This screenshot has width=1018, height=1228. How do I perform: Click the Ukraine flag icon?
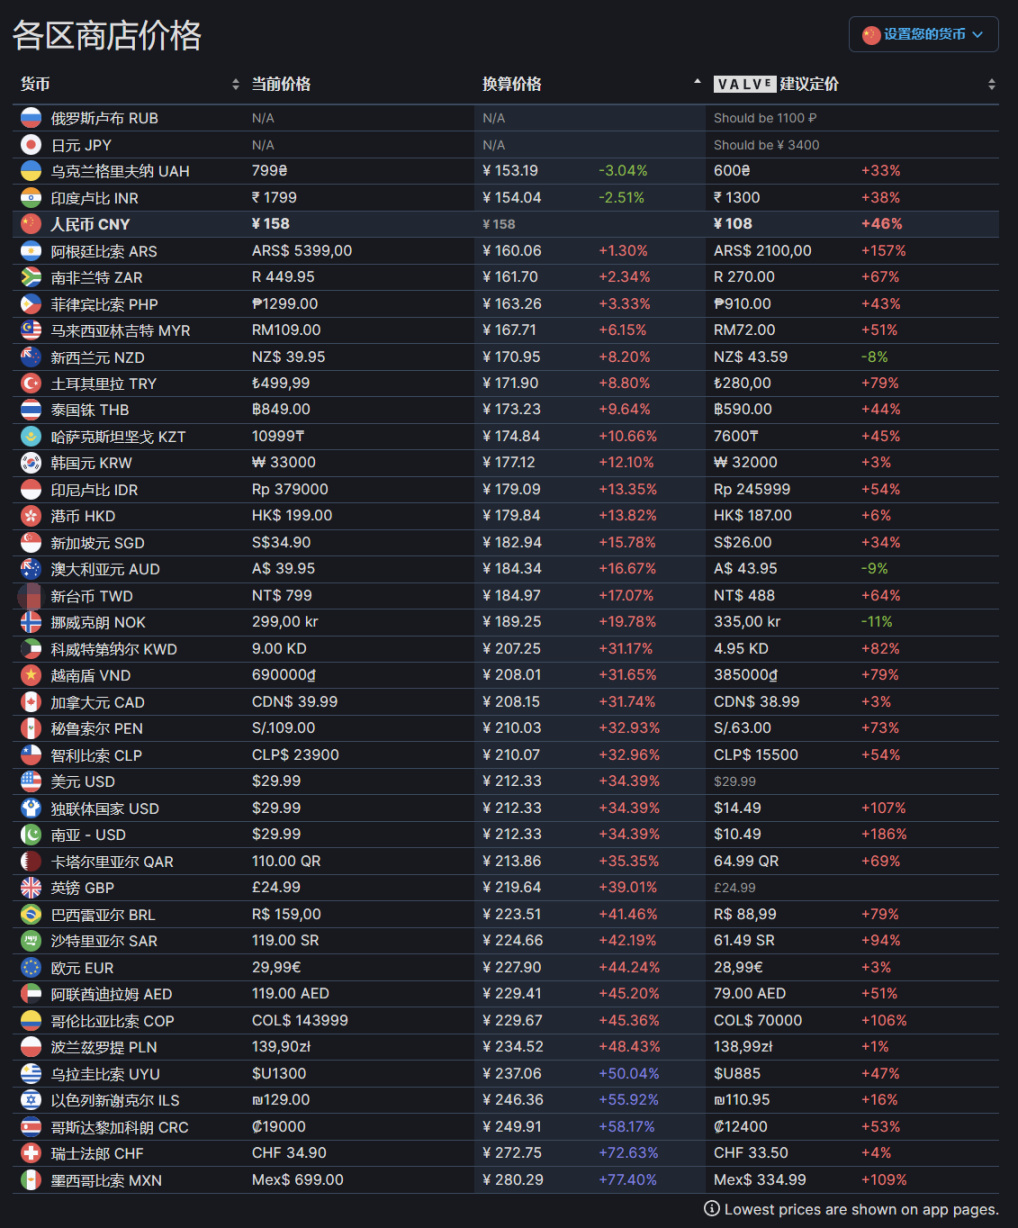coord(31,171)
